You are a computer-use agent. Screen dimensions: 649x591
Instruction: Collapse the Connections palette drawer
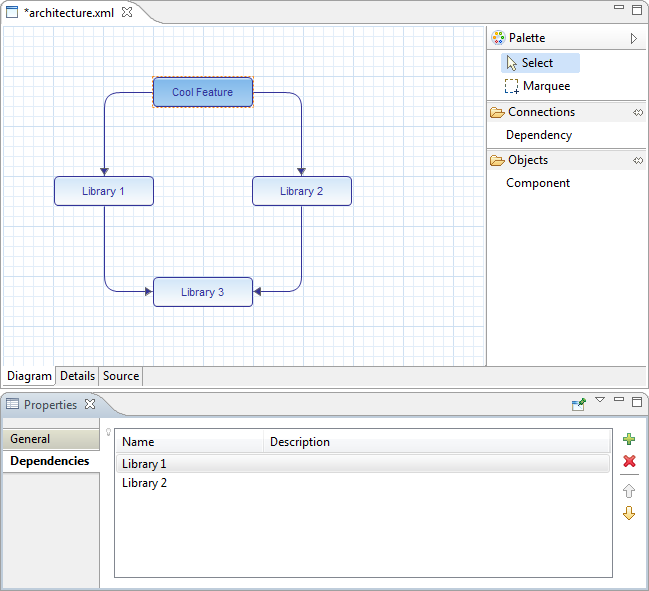pyautogui.click(x=638, y=113)
